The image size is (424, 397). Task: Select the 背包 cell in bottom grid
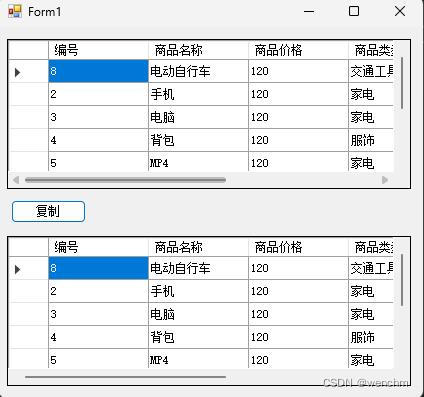pos(198,337)
